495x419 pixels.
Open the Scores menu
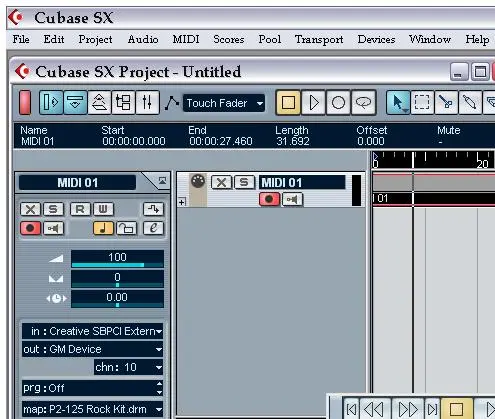click(229, 39)
